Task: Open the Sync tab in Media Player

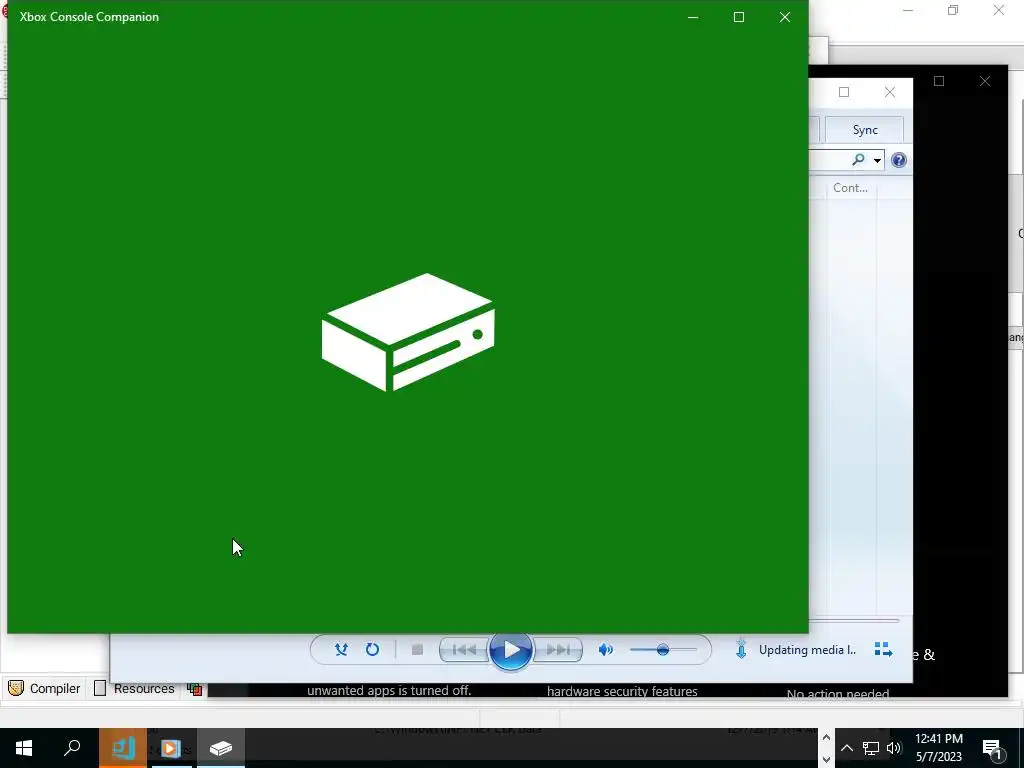Action: [865, 130]
